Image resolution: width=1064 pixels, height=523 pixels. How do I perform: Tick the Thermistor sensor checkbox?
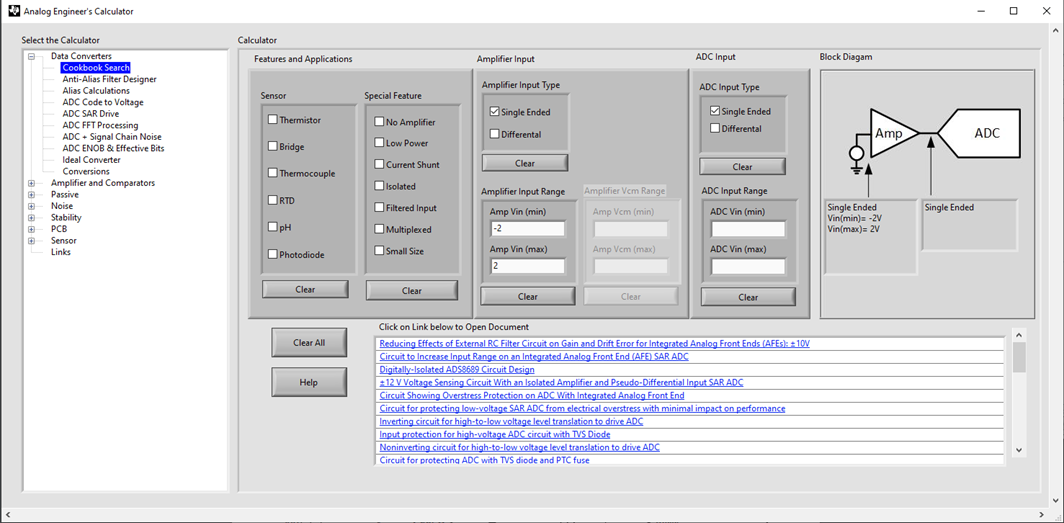[x=273, y=119]
